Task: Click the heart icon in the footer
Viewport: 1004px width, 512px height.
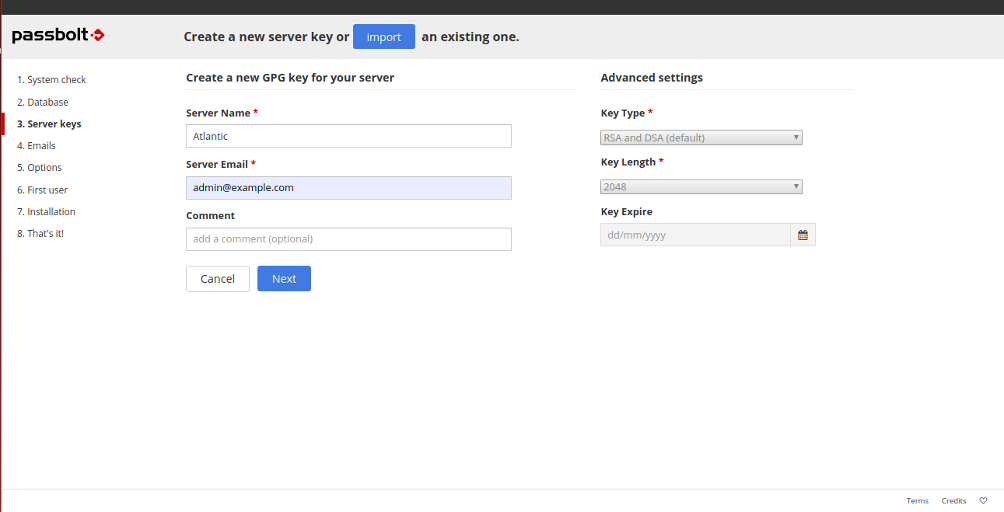Action: 984,500
